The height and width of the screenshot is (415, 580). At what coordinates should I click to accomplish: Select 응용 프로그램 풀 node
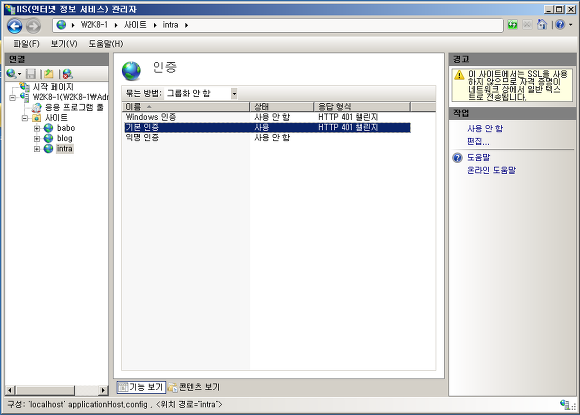click(74, 107)
